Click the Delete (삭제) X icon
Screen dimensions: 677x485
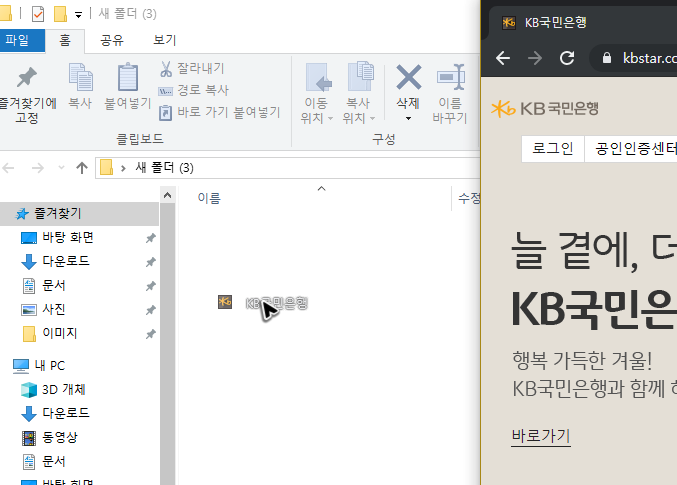click(x=408, y=77)
